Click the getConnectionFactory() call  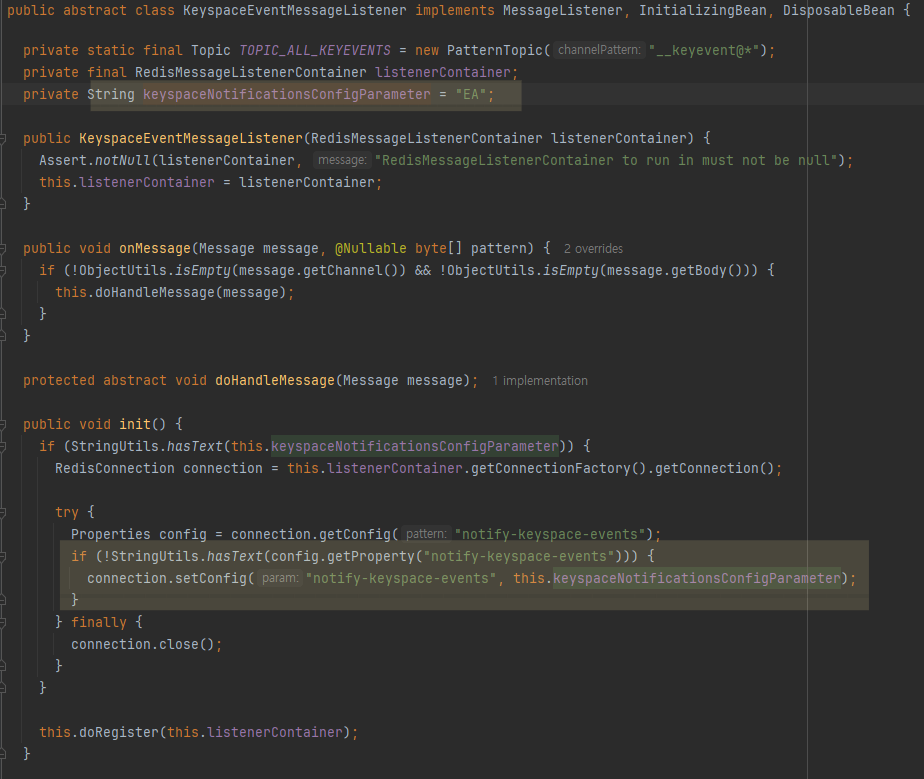click(559, 468)
